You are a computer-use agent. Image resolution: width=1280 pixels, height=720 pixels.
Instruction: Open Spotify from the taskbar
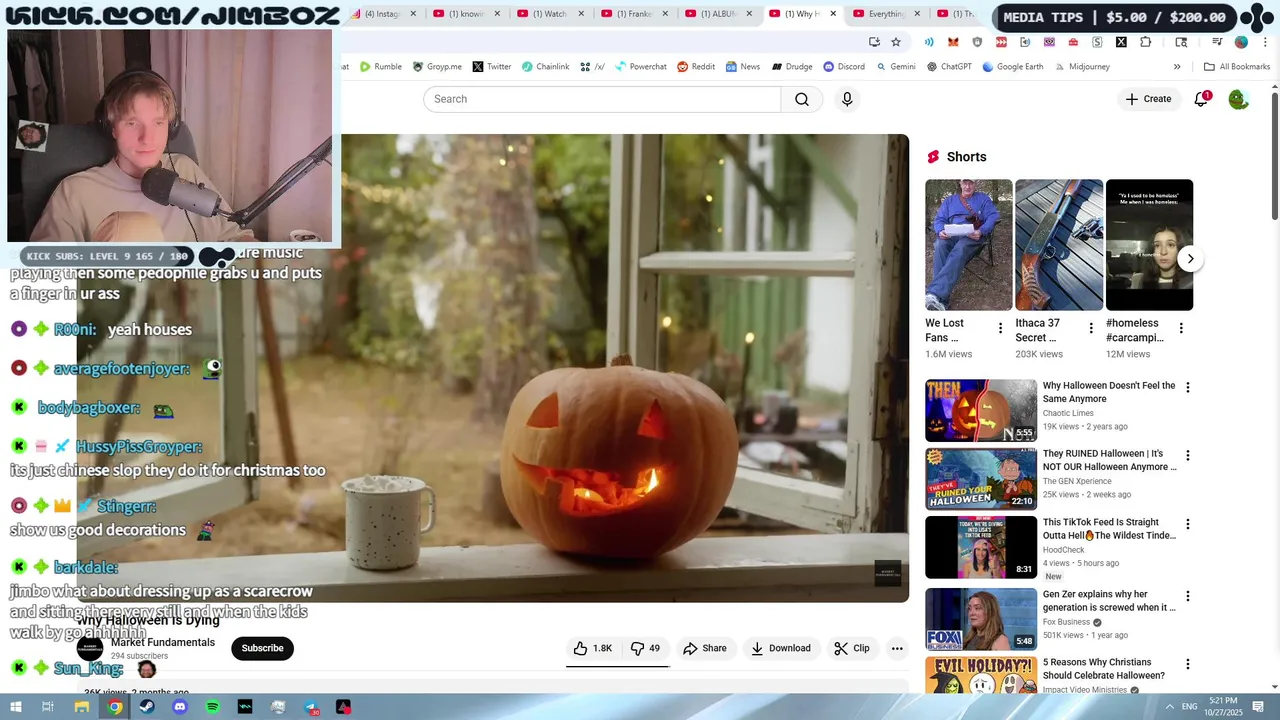[x=213, y=707]
